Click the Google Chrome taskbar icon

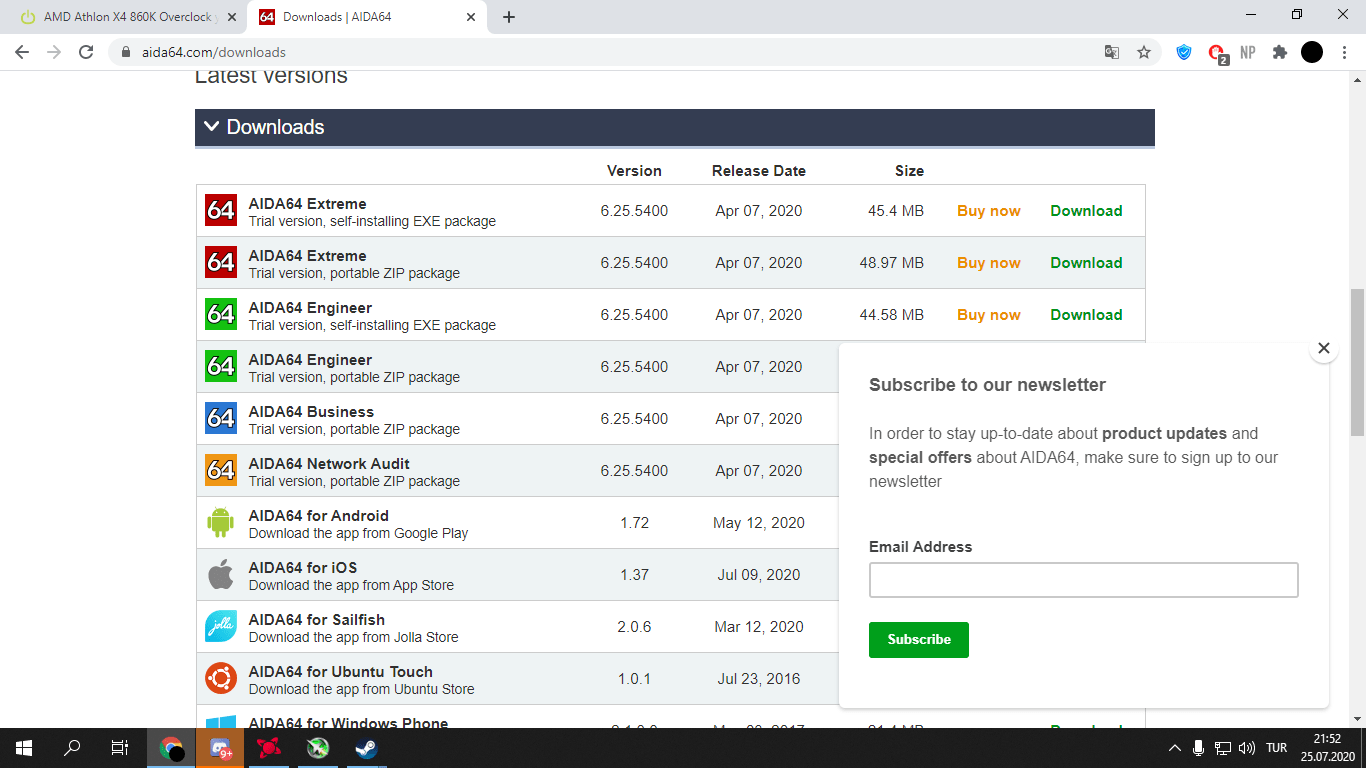point(172,748)
